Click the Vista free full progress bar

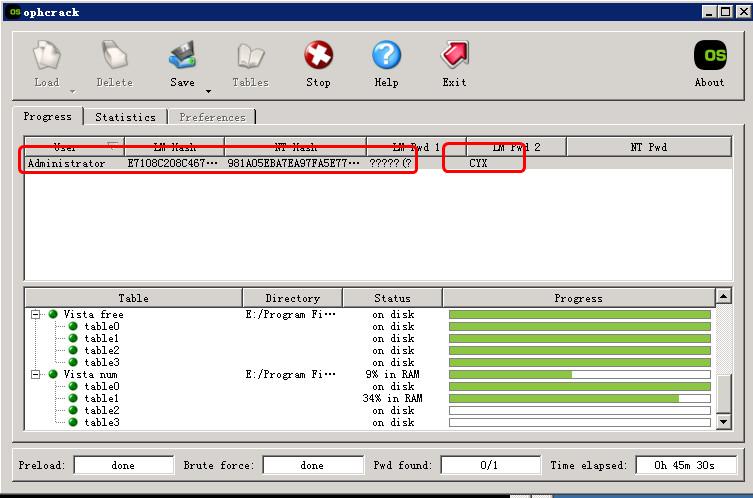click(580, 315)
